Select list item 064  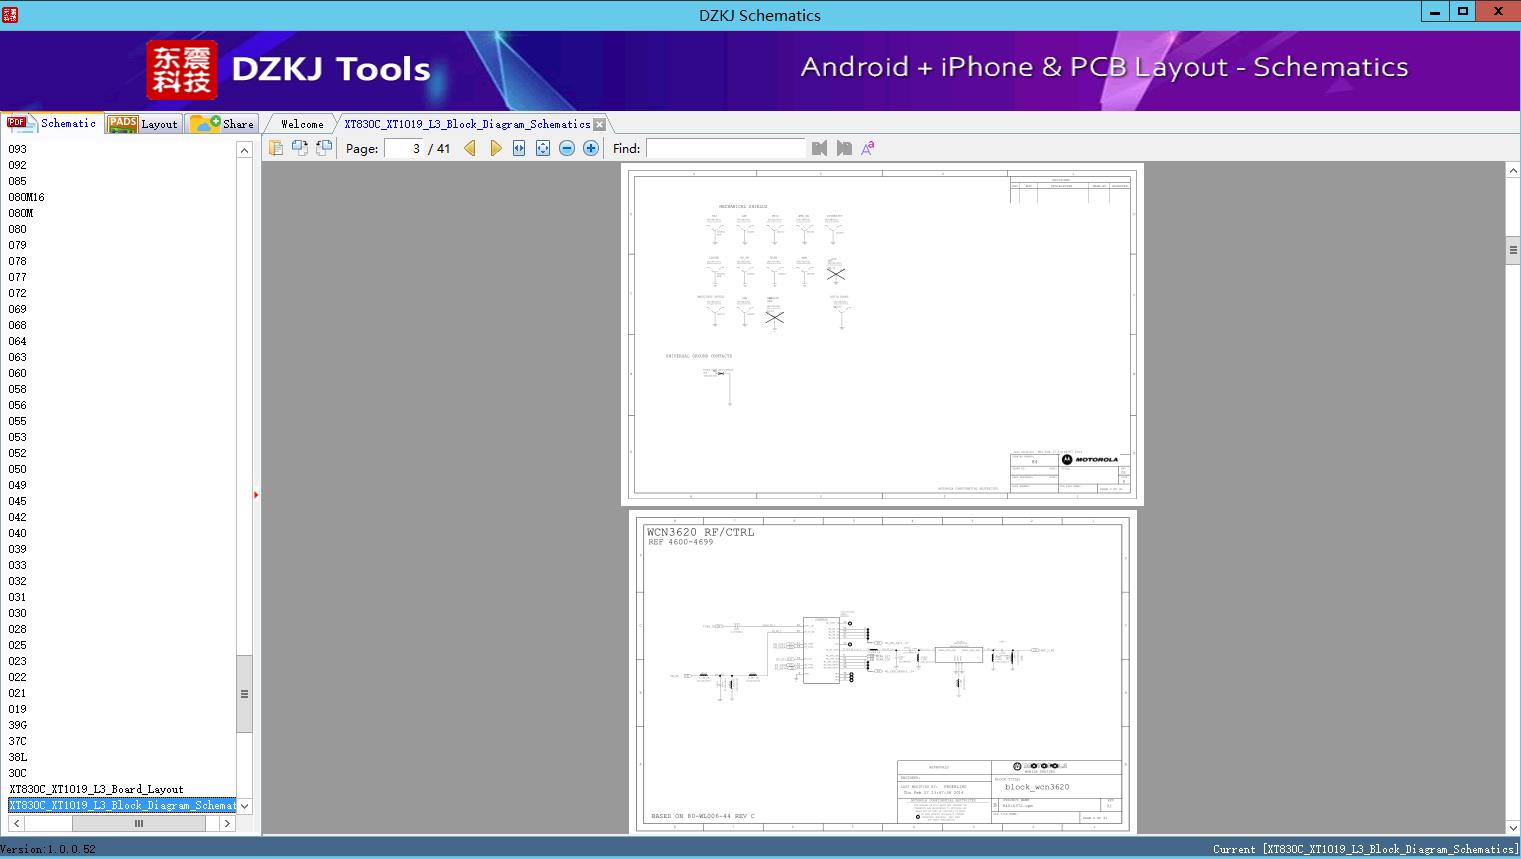click(18, 341)
